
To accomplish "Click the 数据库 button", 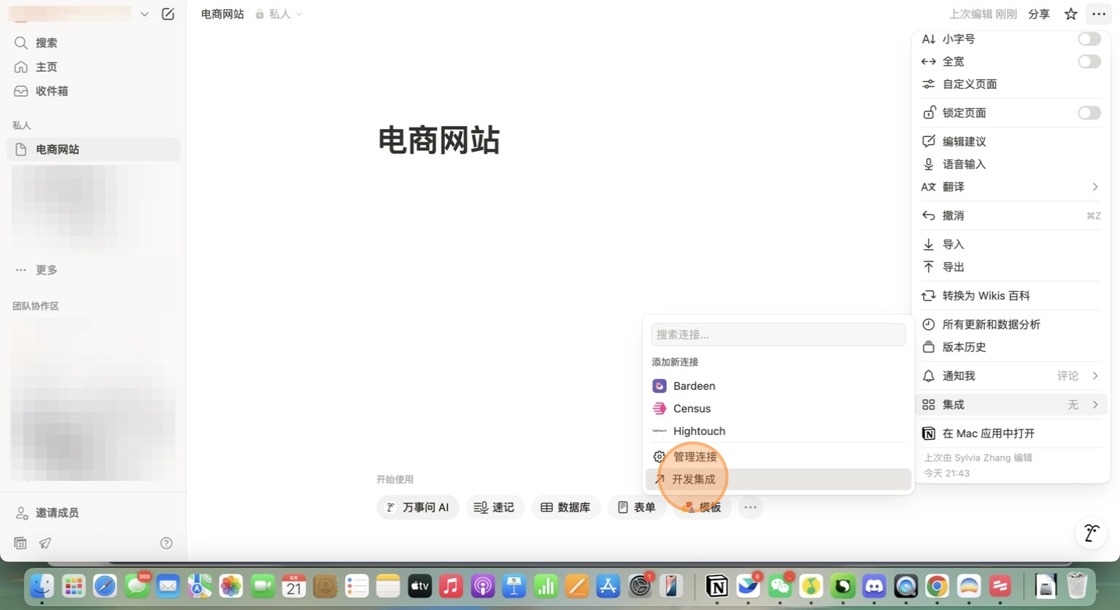I will tap(565, 507).
